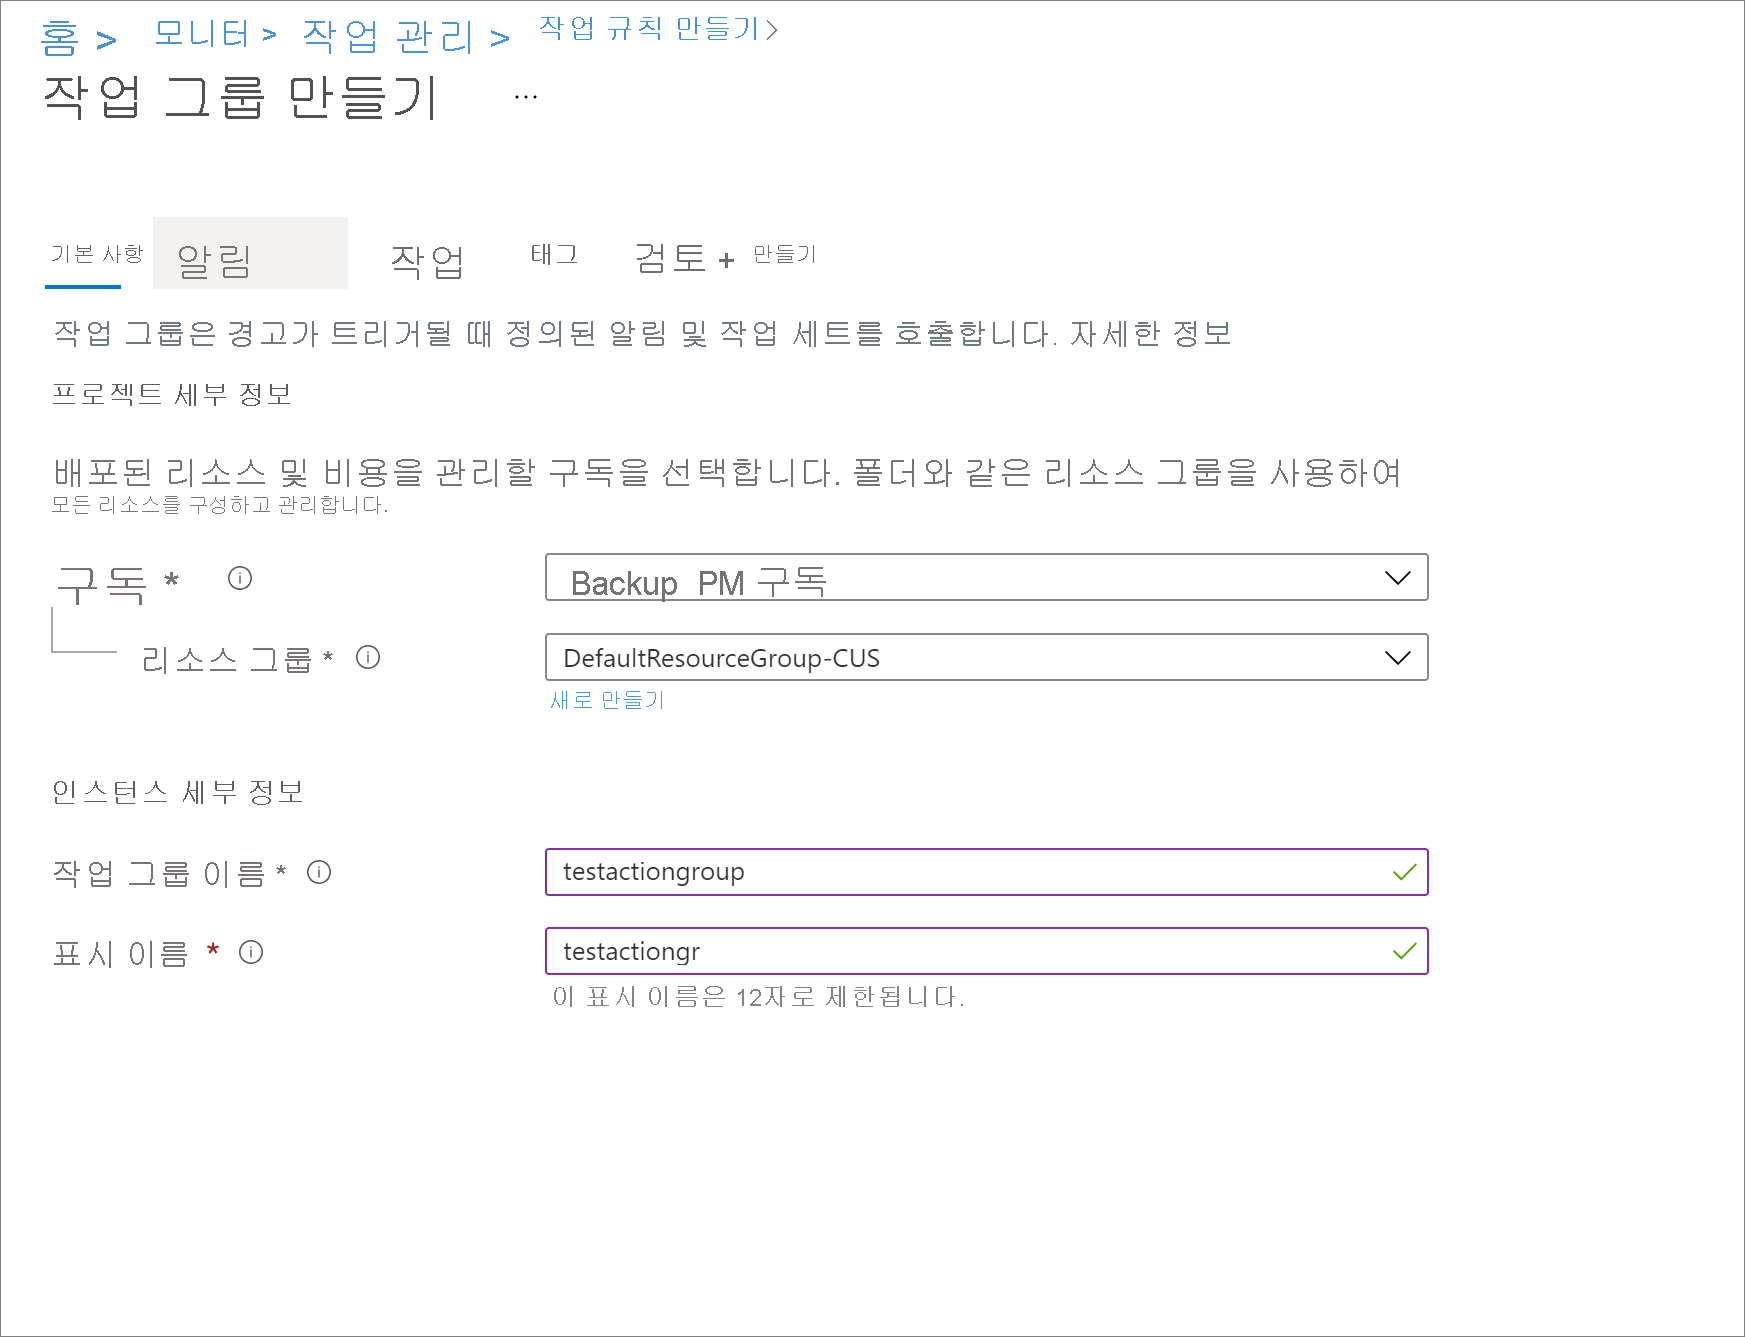The height and width of the screenshot is (1337, 1745).
Task: Click the 새로 만들기 link under resource group
Action: 607,700
